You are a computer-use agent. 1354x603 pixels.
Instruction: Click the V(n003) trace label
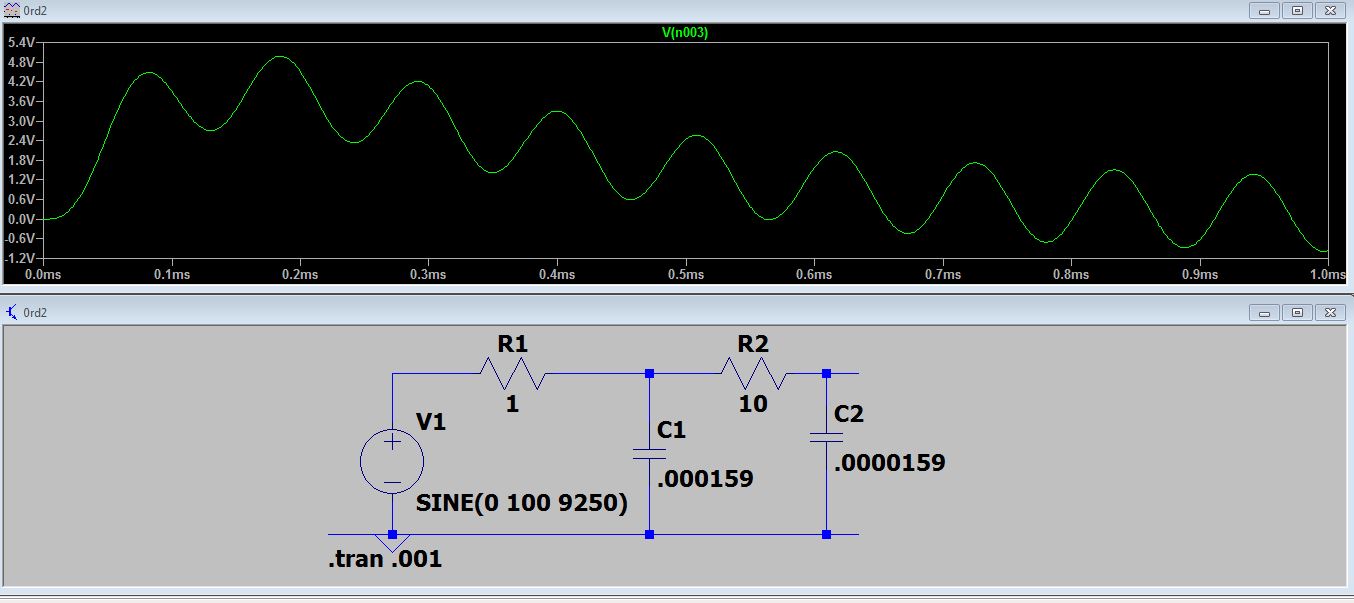(685, 33)
